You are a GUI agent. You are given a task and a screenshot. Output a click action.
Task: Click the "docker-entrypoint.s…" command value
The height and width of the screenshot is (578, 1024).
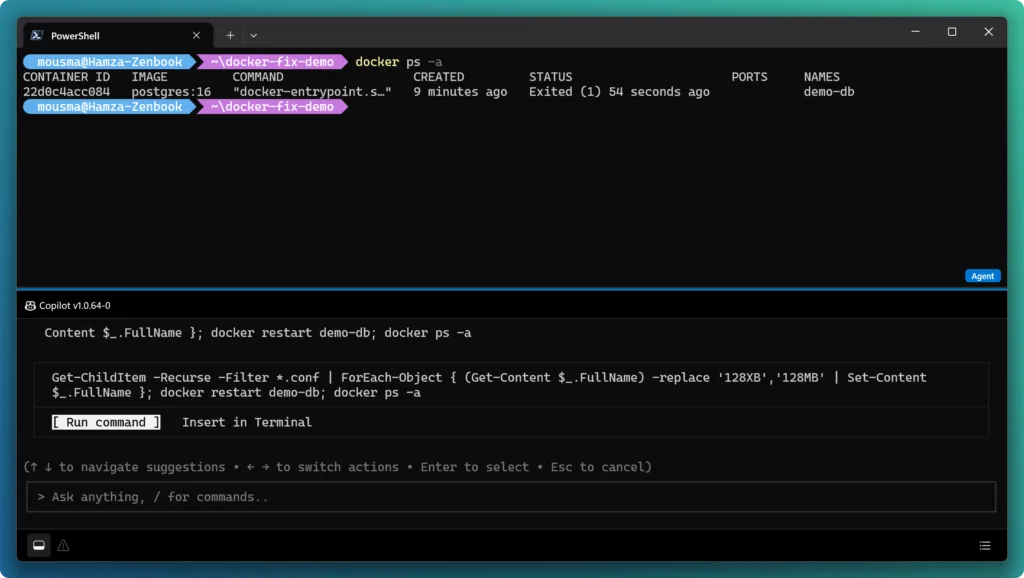[x=312, y=92]
